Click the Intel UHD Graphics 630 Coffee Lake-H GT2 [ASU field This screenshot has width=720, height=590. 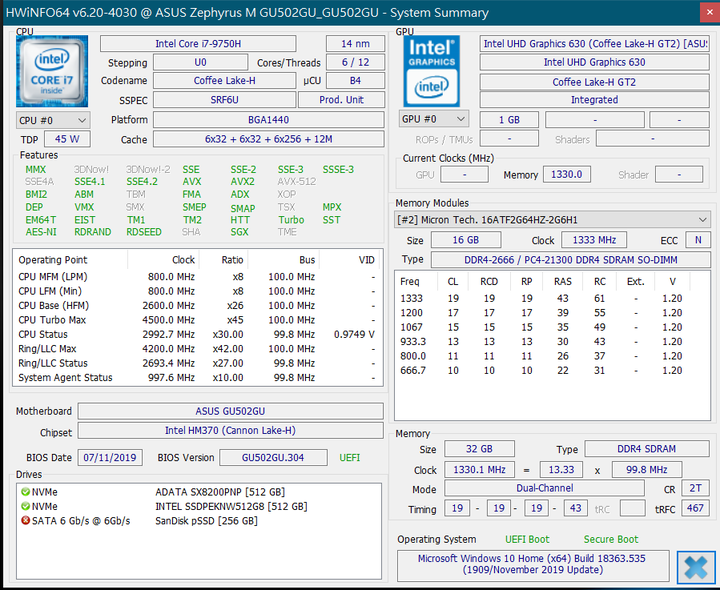coord(595,44)
